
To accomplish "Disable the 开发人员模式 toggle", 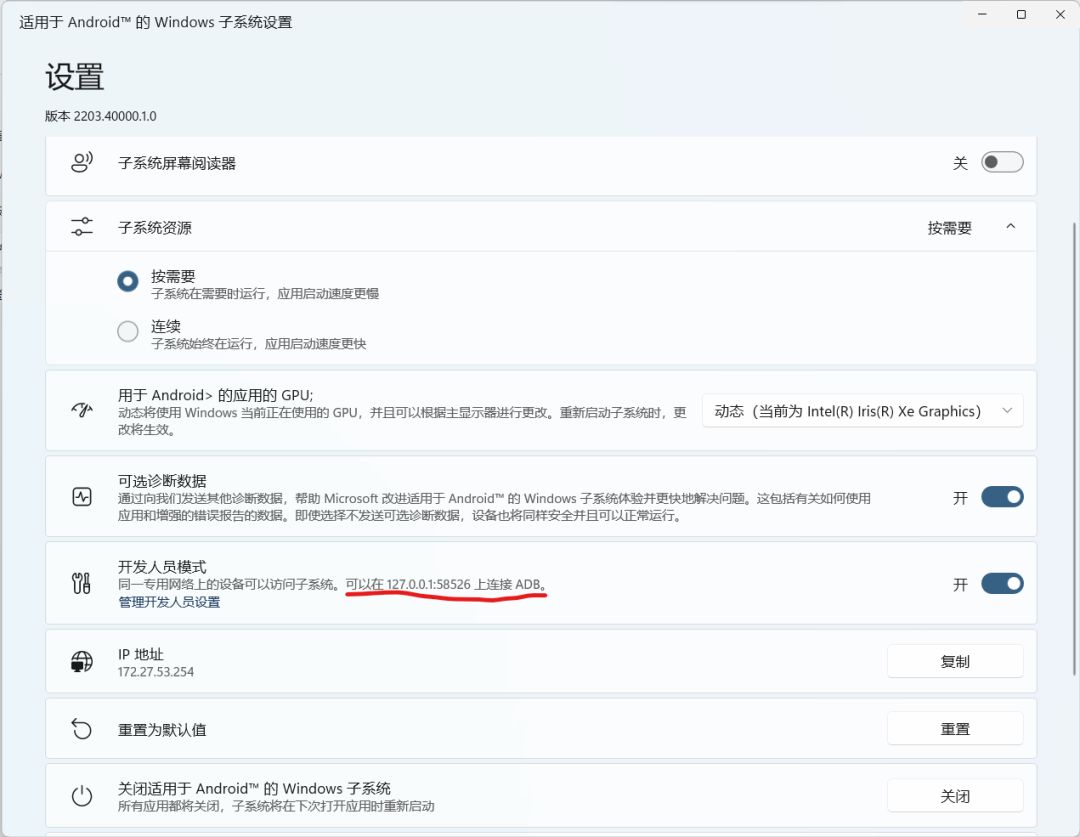I will (x=1002, y=583).
